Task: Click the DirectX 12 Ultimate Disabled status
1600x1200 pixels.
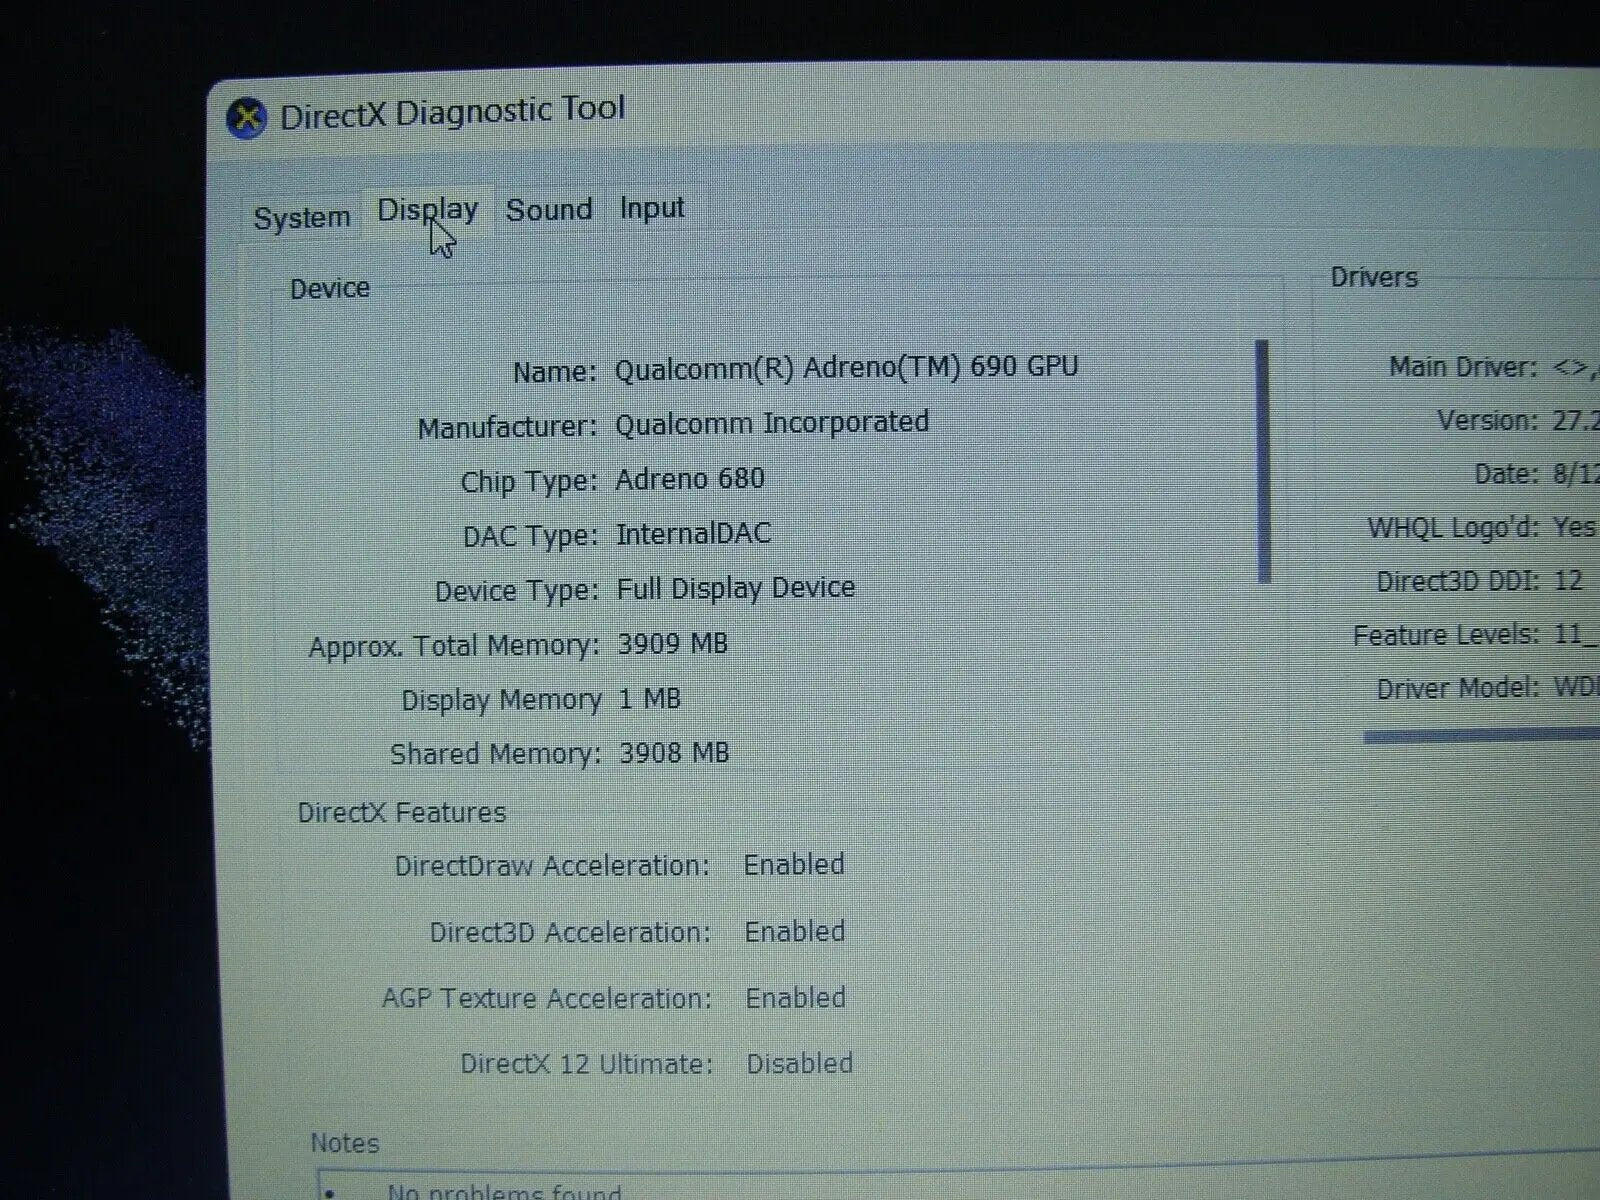Action: tap(800, 1064)
